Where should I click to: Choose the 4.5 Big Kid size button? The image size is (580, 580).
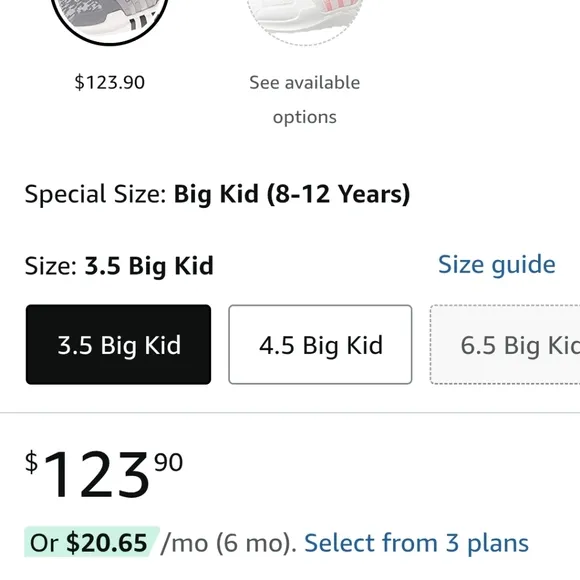pos(320,344)
